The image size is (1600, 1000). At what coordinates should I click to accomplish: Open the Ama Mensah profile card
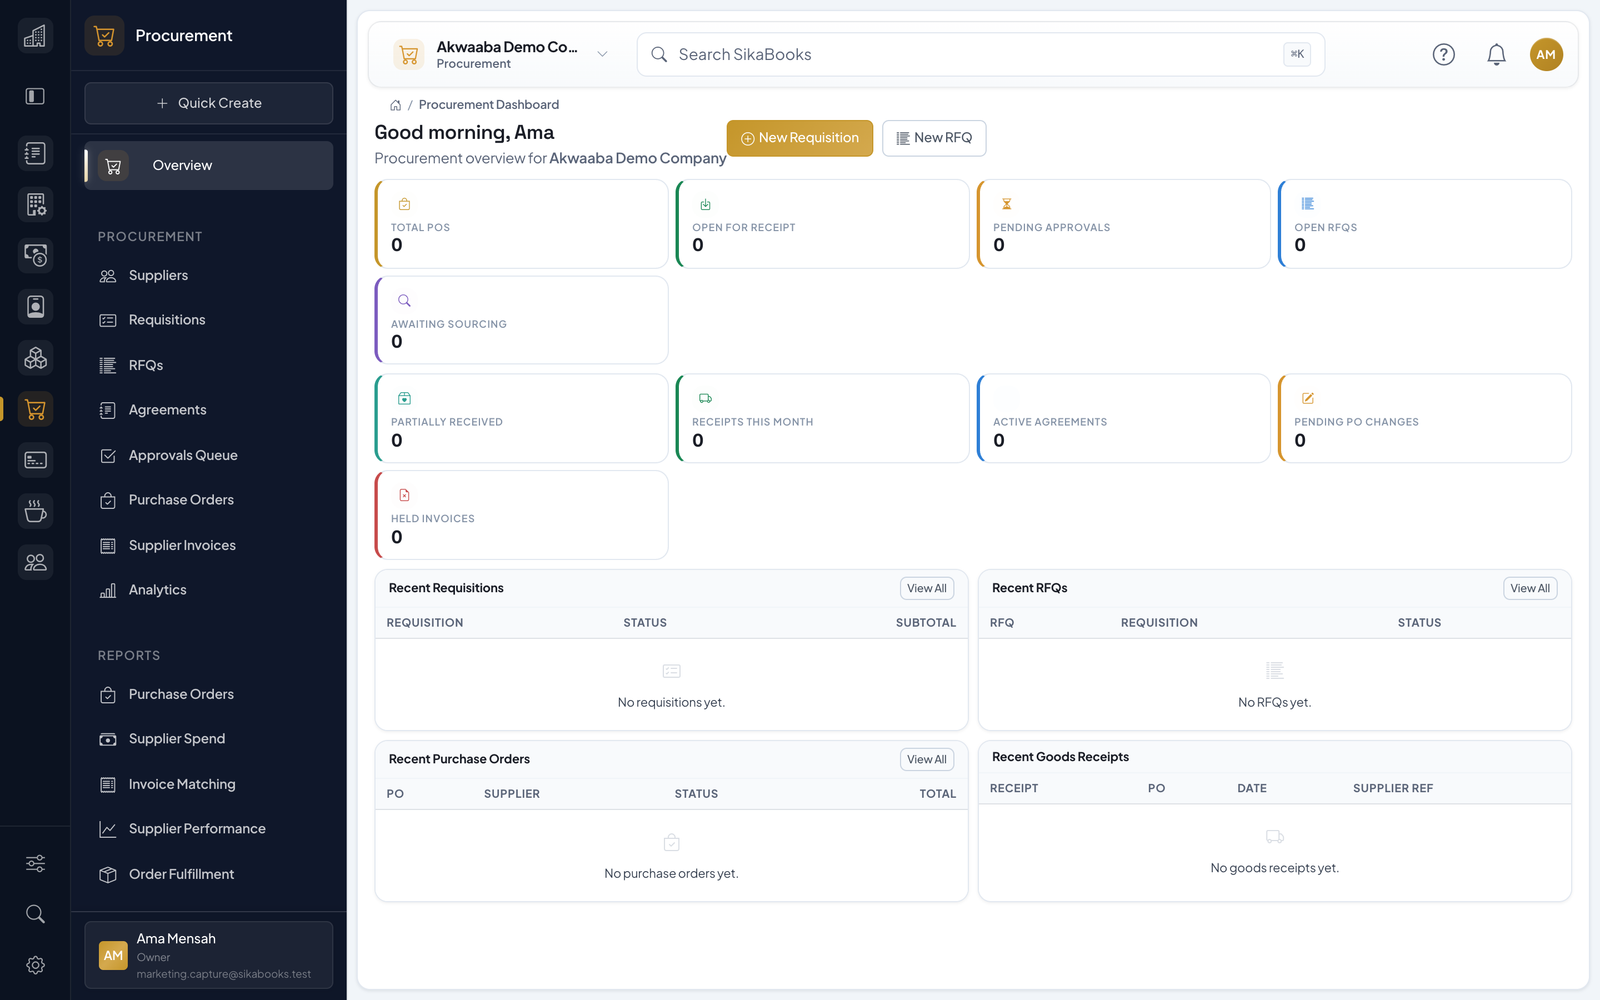209,955
